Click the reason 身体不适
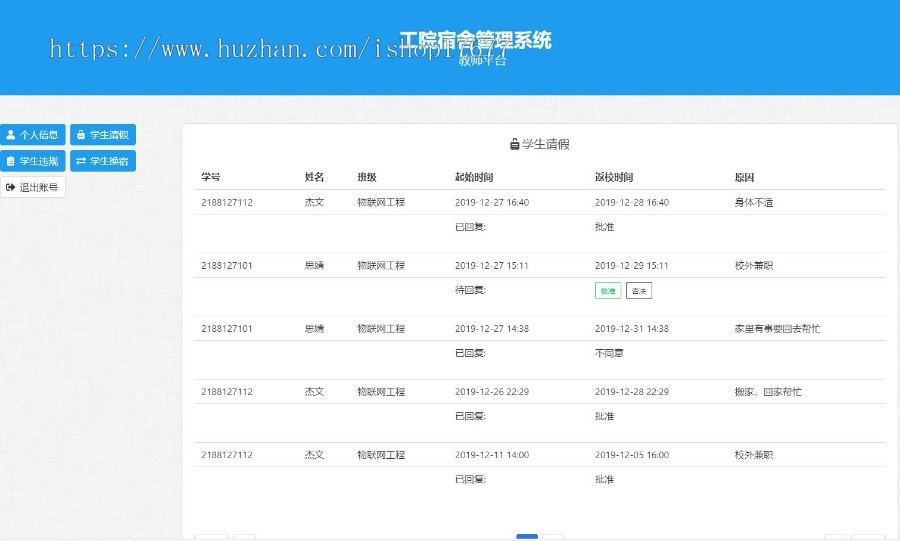Image resolution: width=900 pixels, height=541 pixels. (x=754, y=203)
